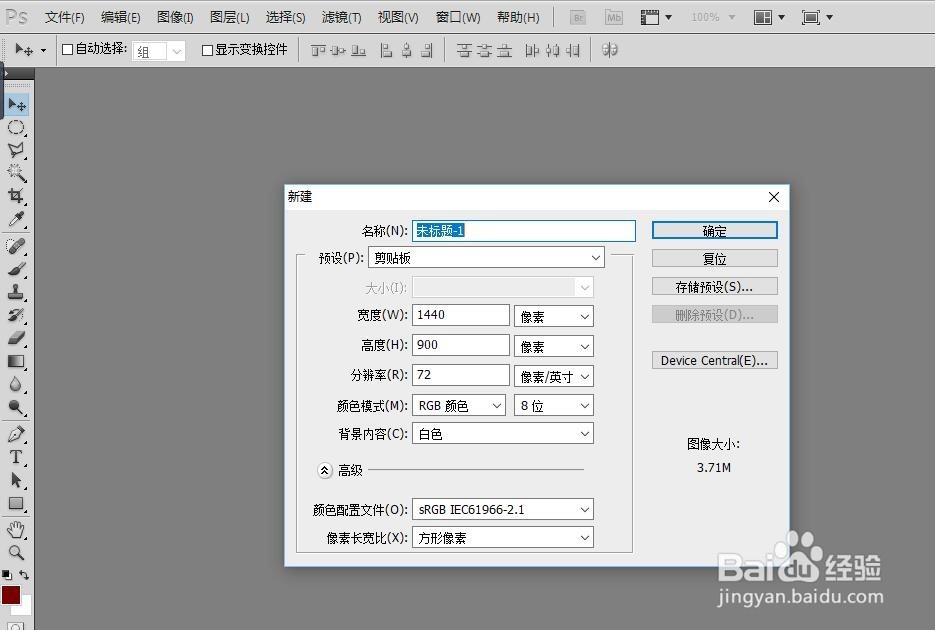This screenshot has height=630, width=935.
Task: Click the 宽度 field showing 1440
Action: (460, 315)
